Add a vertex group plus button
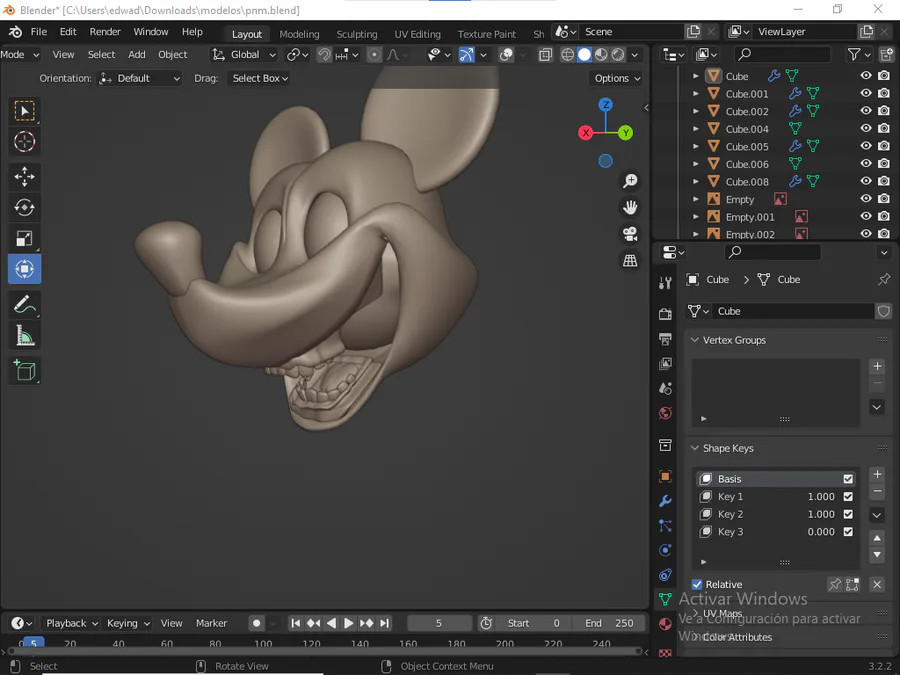The width and height of the screenshot is (900, 675). [877, 366]
